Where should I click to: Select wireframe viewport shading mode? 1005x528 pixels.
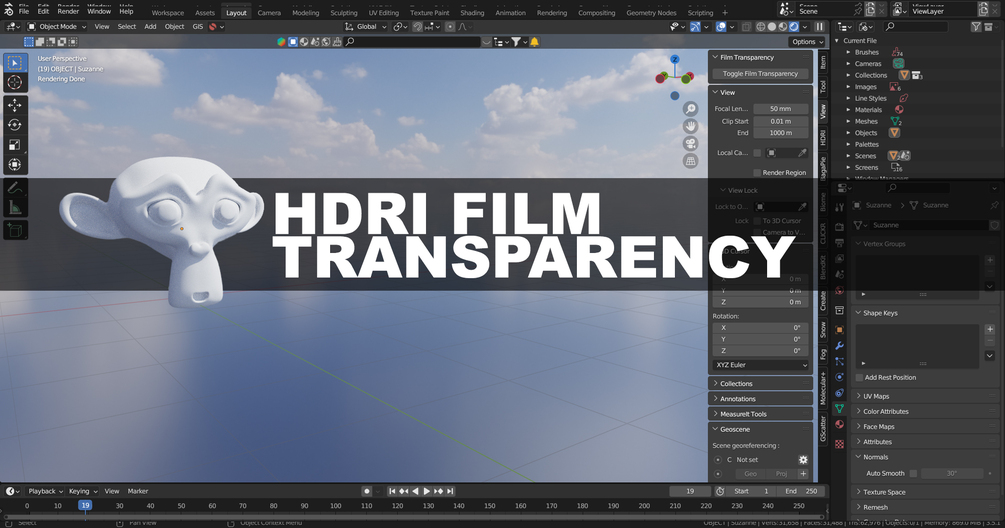coord(761,27)
